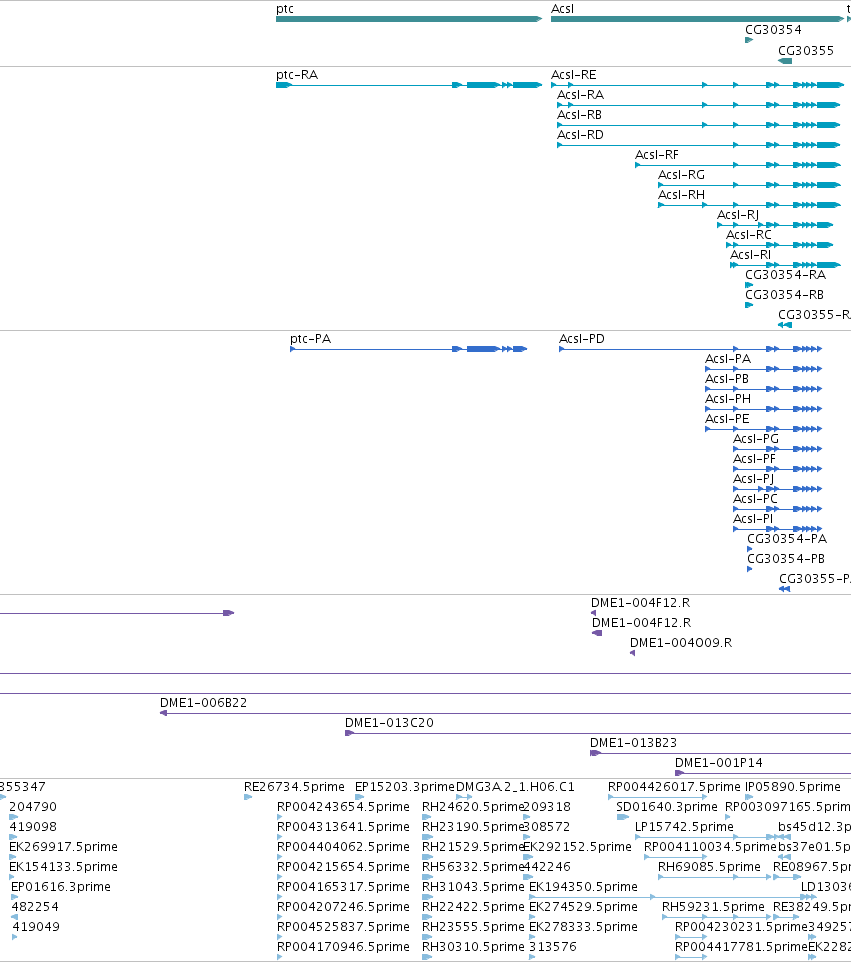Click the CG30354-RB transcript label

point(784,294)
